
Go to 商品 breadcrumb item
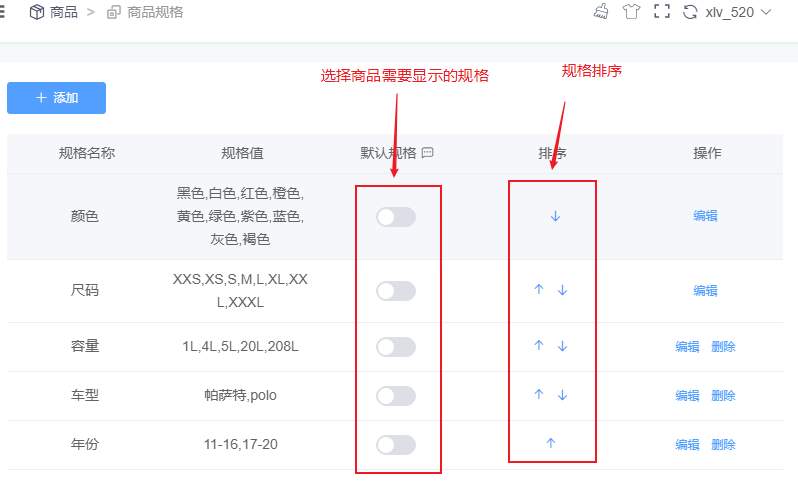coord(53,12)
